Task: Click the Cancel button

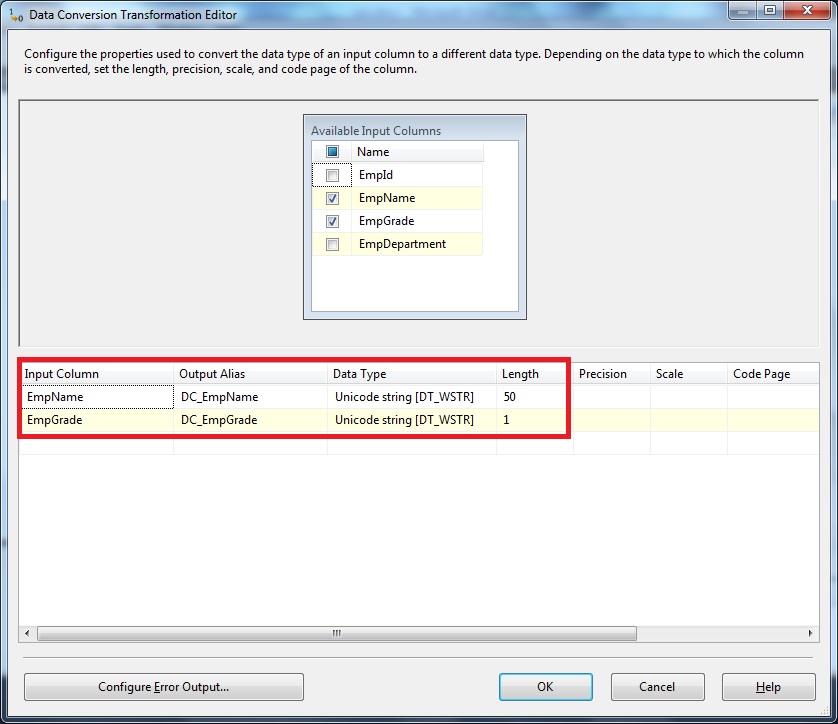Action: coord(657,687)
